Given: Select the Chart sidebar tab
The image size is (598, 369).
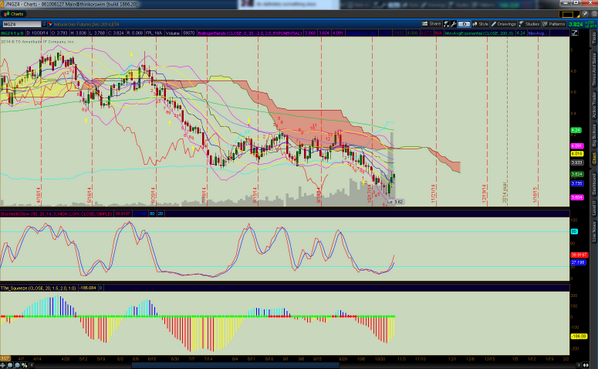Looking at the screenshot, I should (594, 159).
